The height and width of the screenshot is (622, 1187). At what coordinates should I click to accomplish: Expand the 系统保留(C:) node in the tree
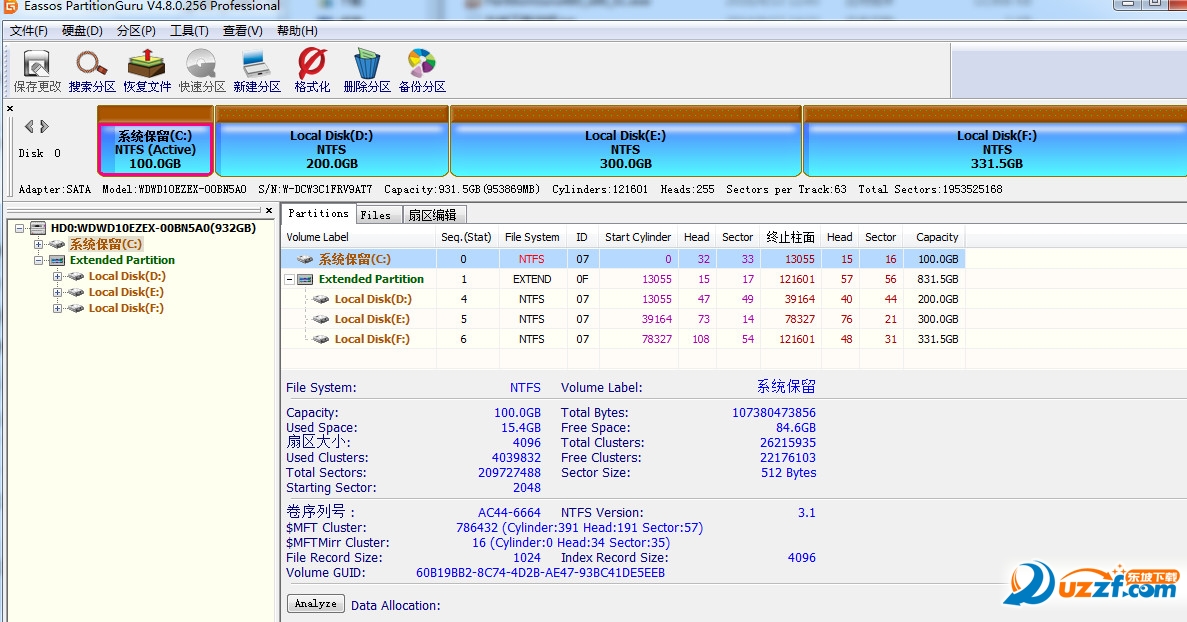tap(38, 244)
